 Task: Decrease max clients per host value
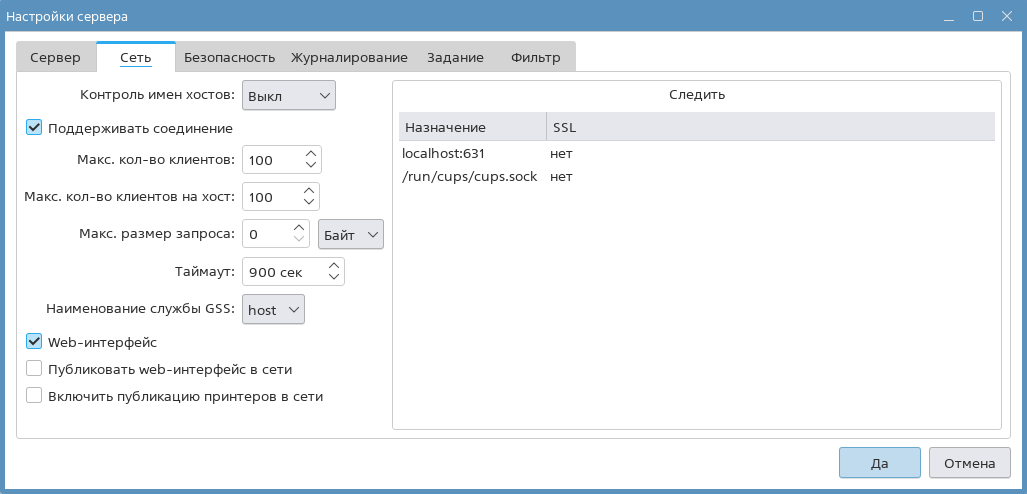309,203
